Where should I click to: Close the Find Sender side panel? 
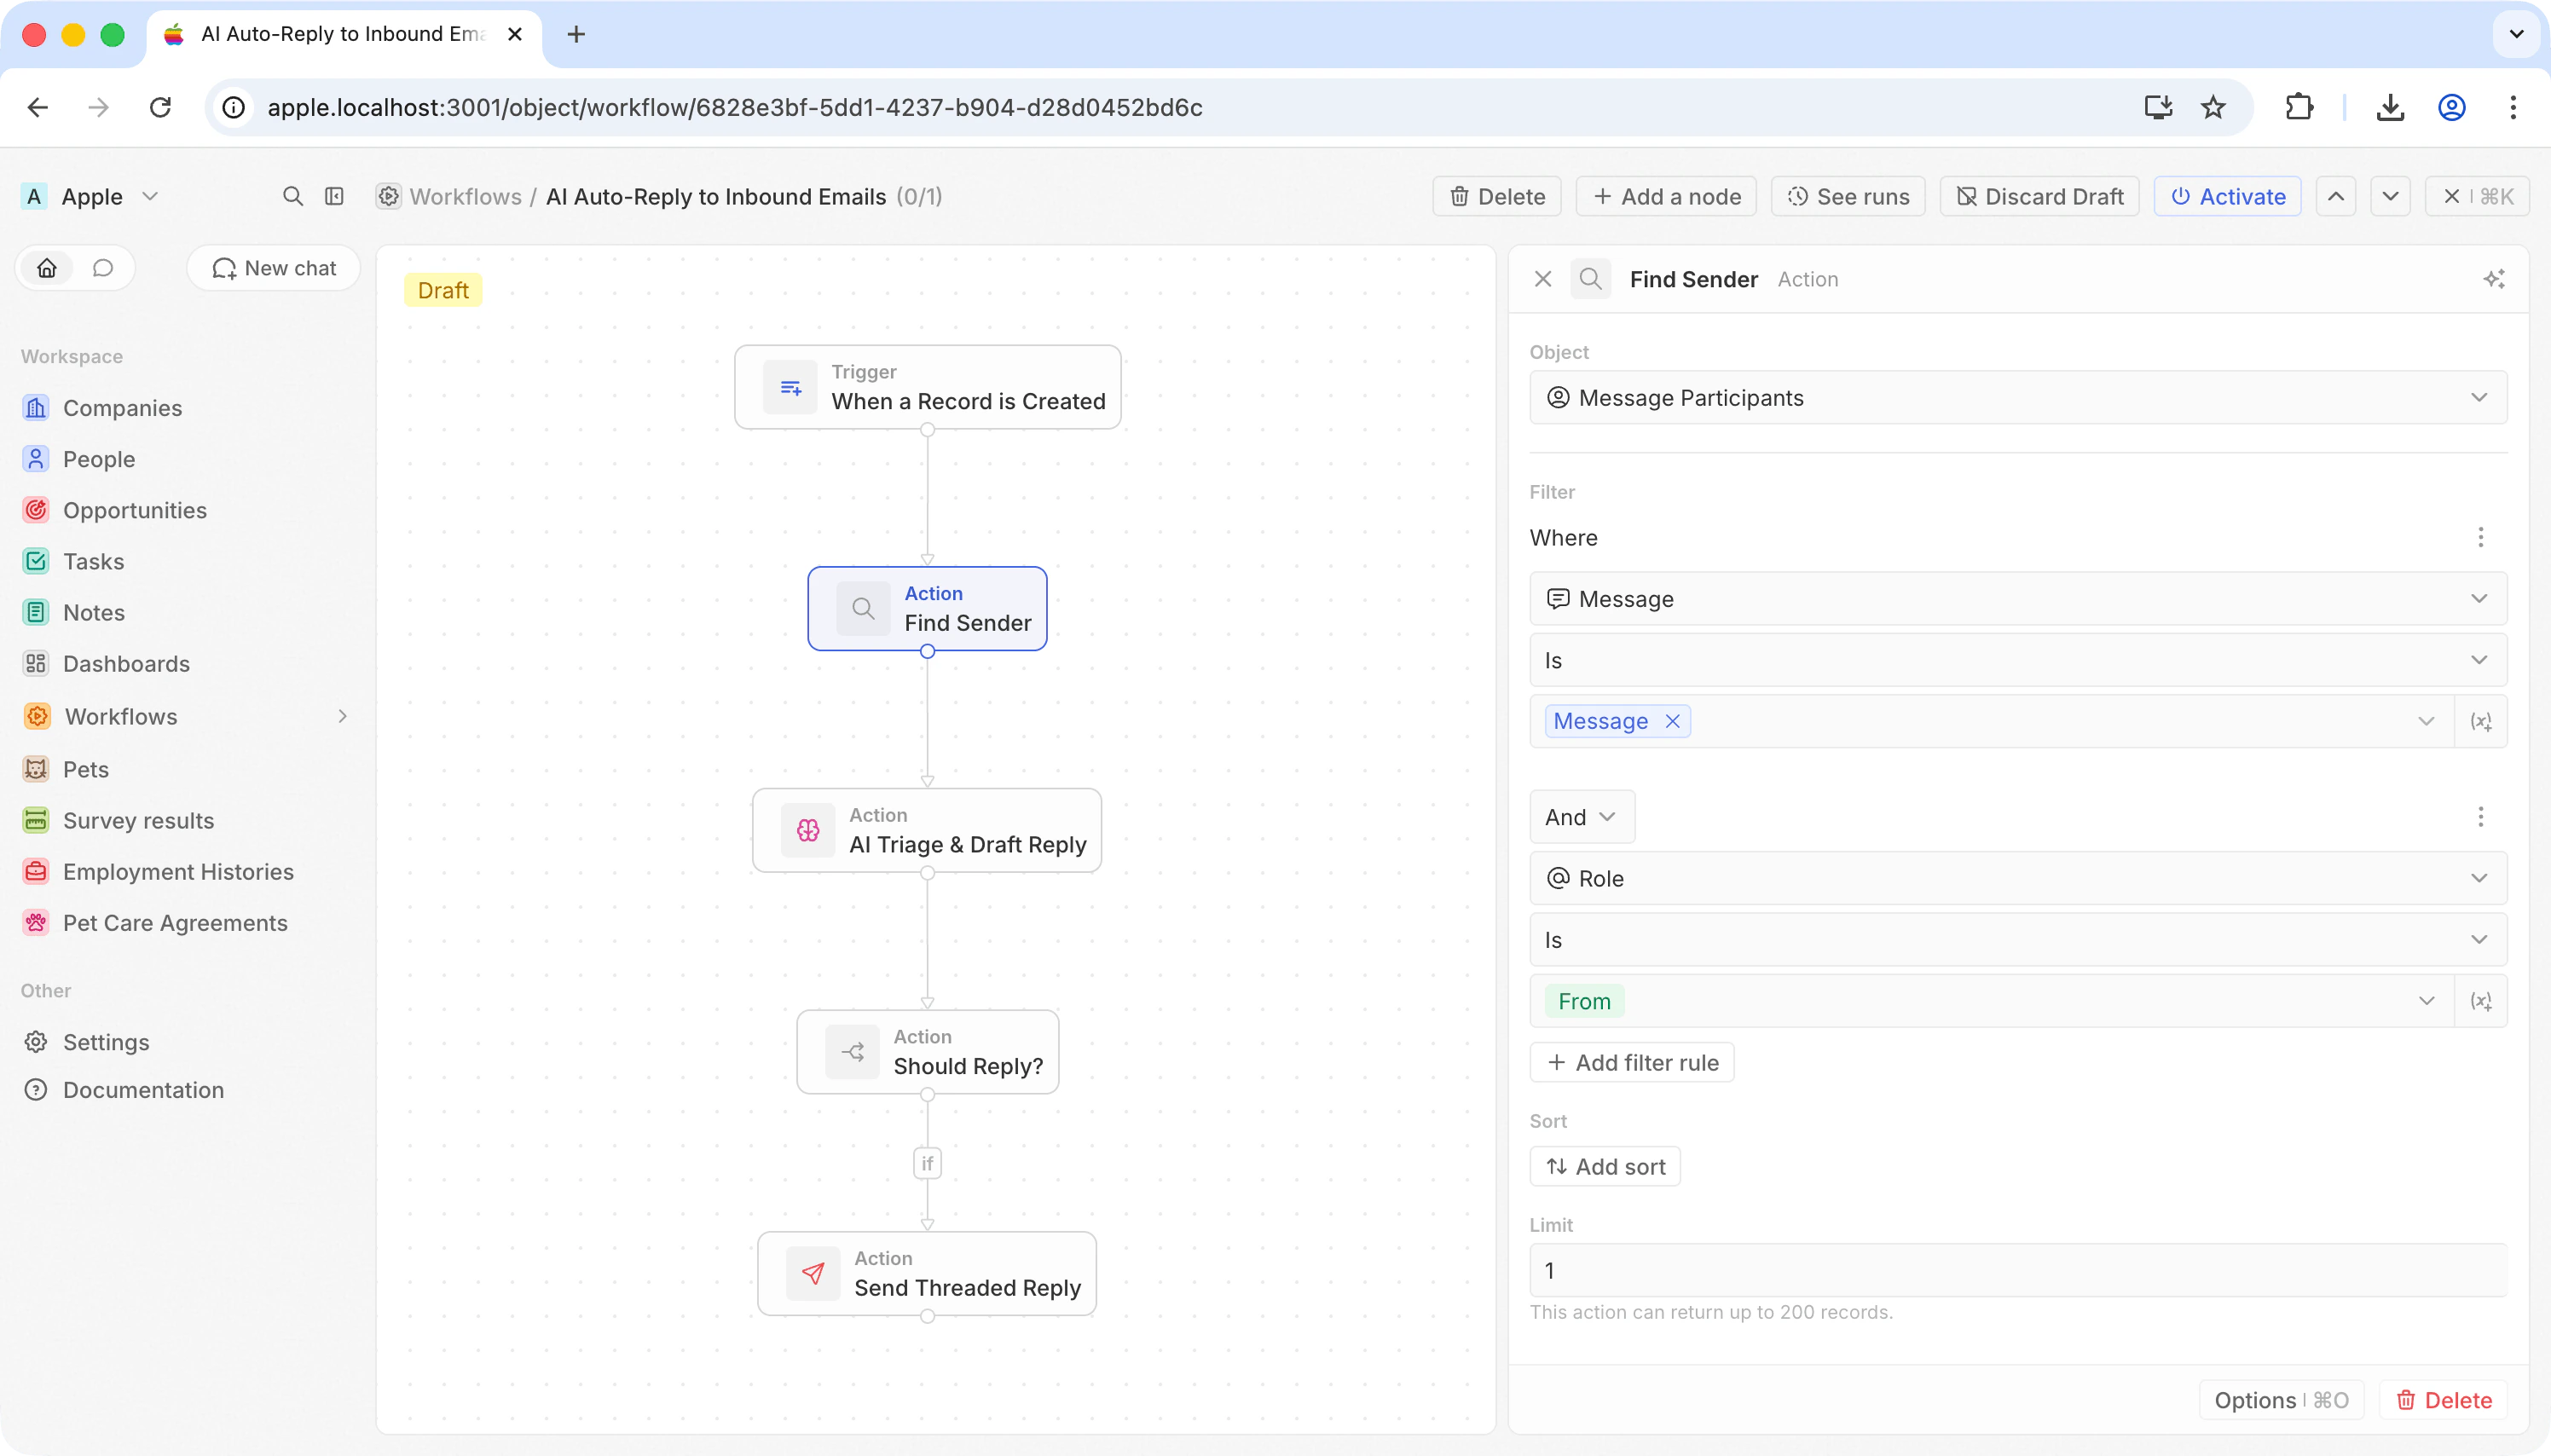tap(1543, 279)
